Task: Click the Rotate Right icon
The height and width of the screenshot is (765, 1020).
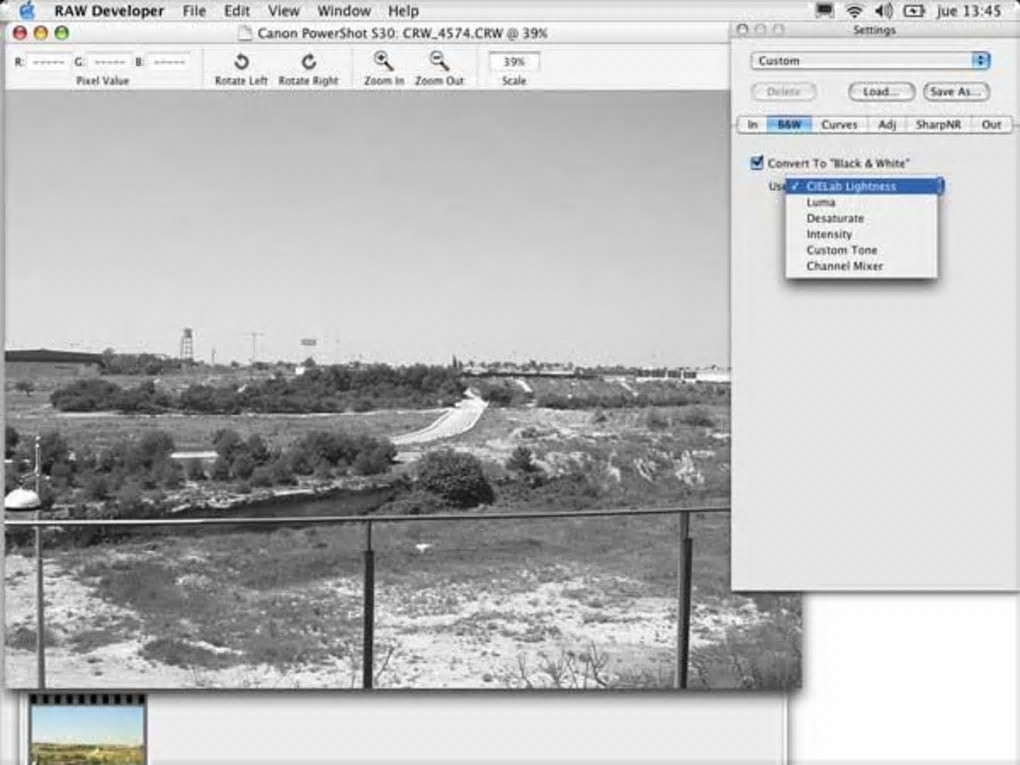Action: (308, 61)
